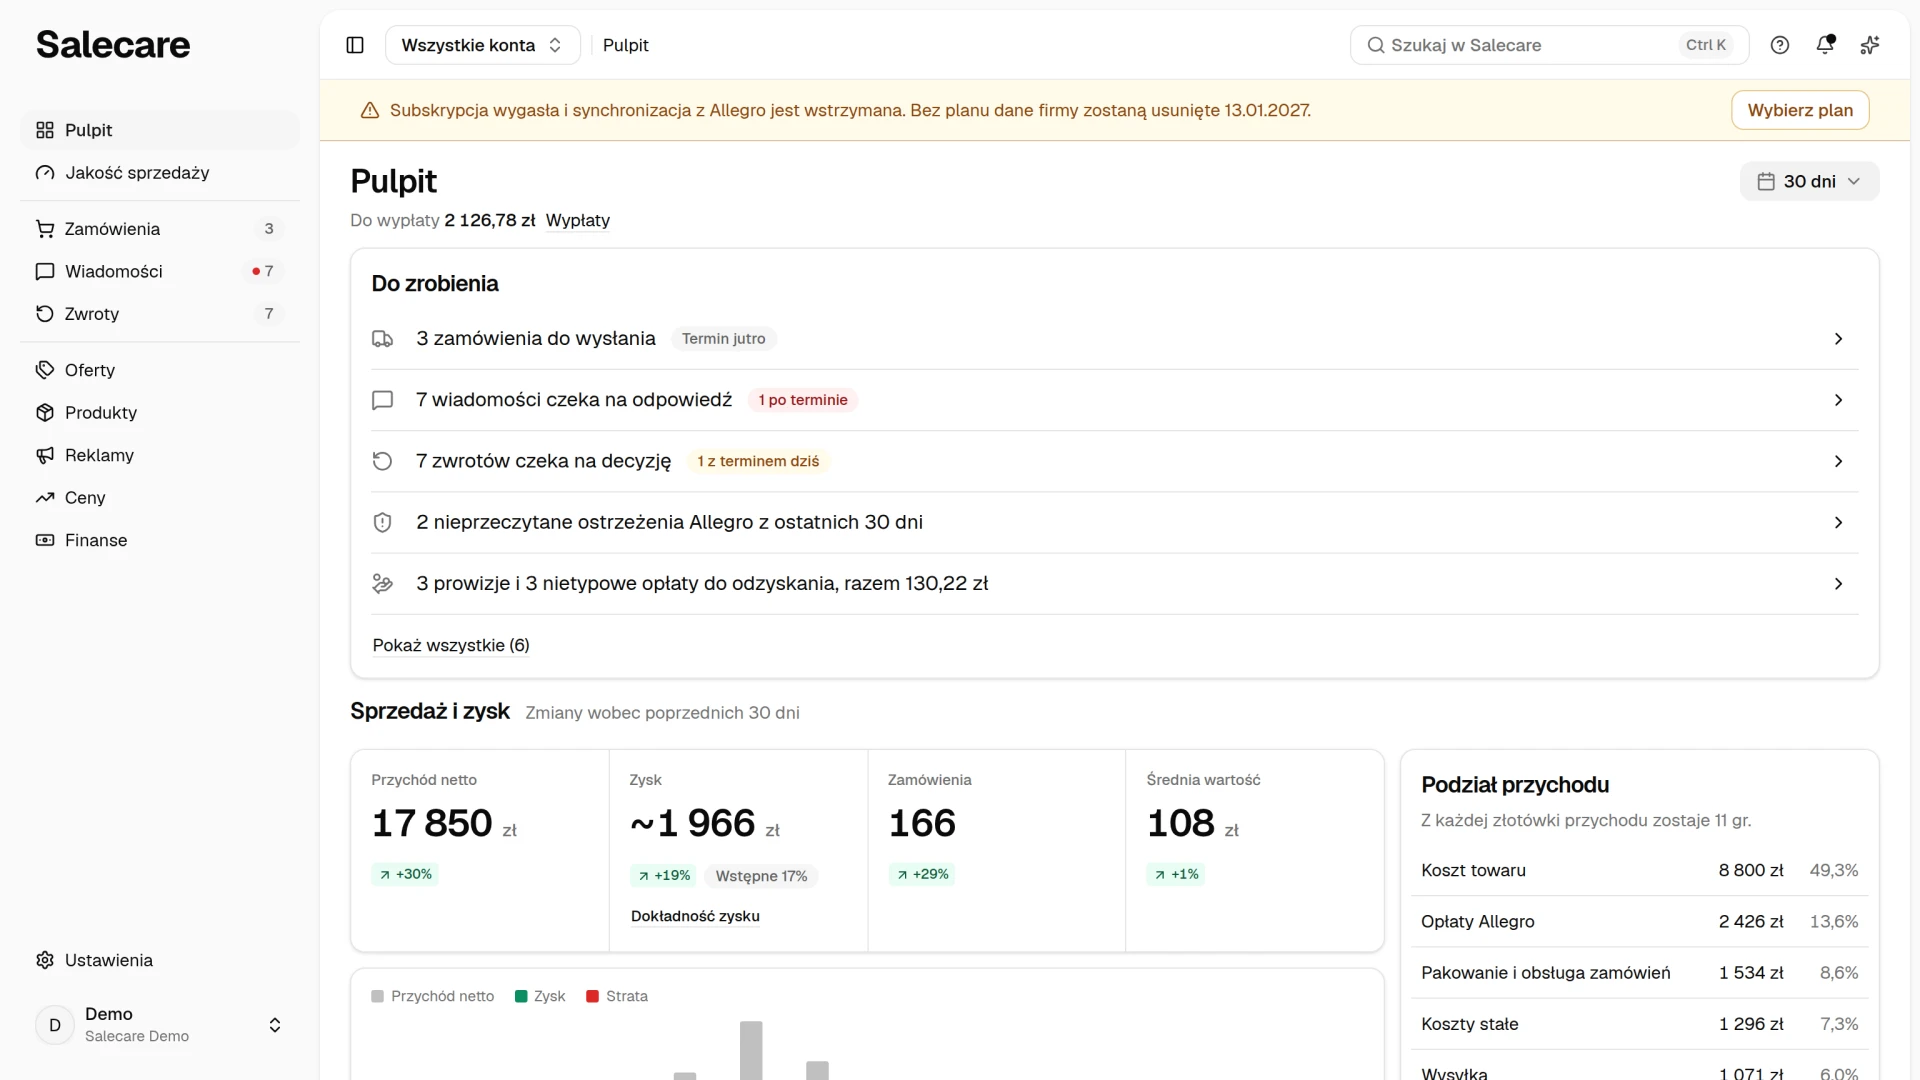This screenshot has height=1080, width=1920.
Task: Open the Dokładność zysku link
Action: tap(695, 916)
